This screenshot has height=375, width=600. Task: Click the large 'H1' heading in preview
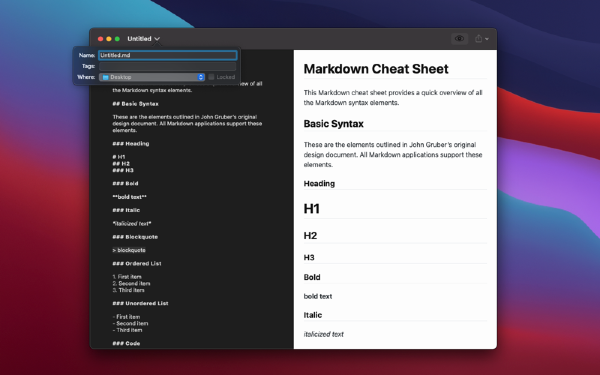[x=311, y=209]
